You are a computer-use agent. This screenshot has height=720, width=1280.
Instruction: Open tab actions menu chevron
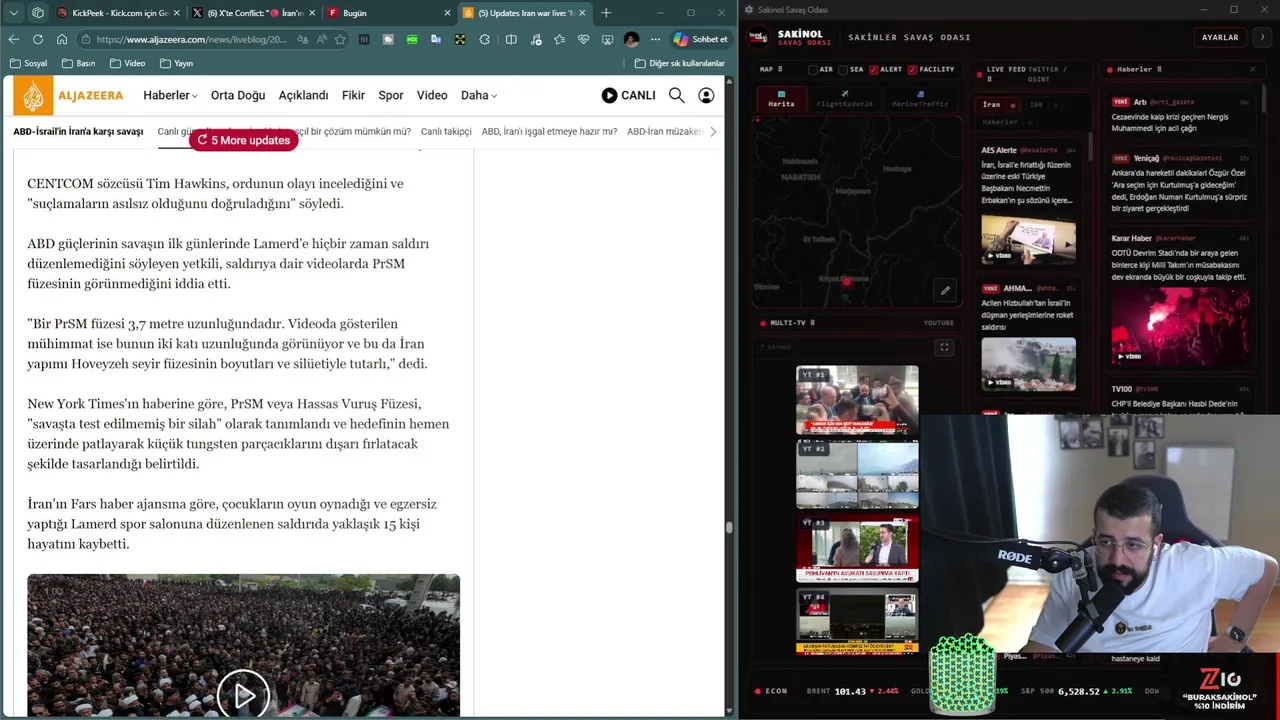pos(13,13)
